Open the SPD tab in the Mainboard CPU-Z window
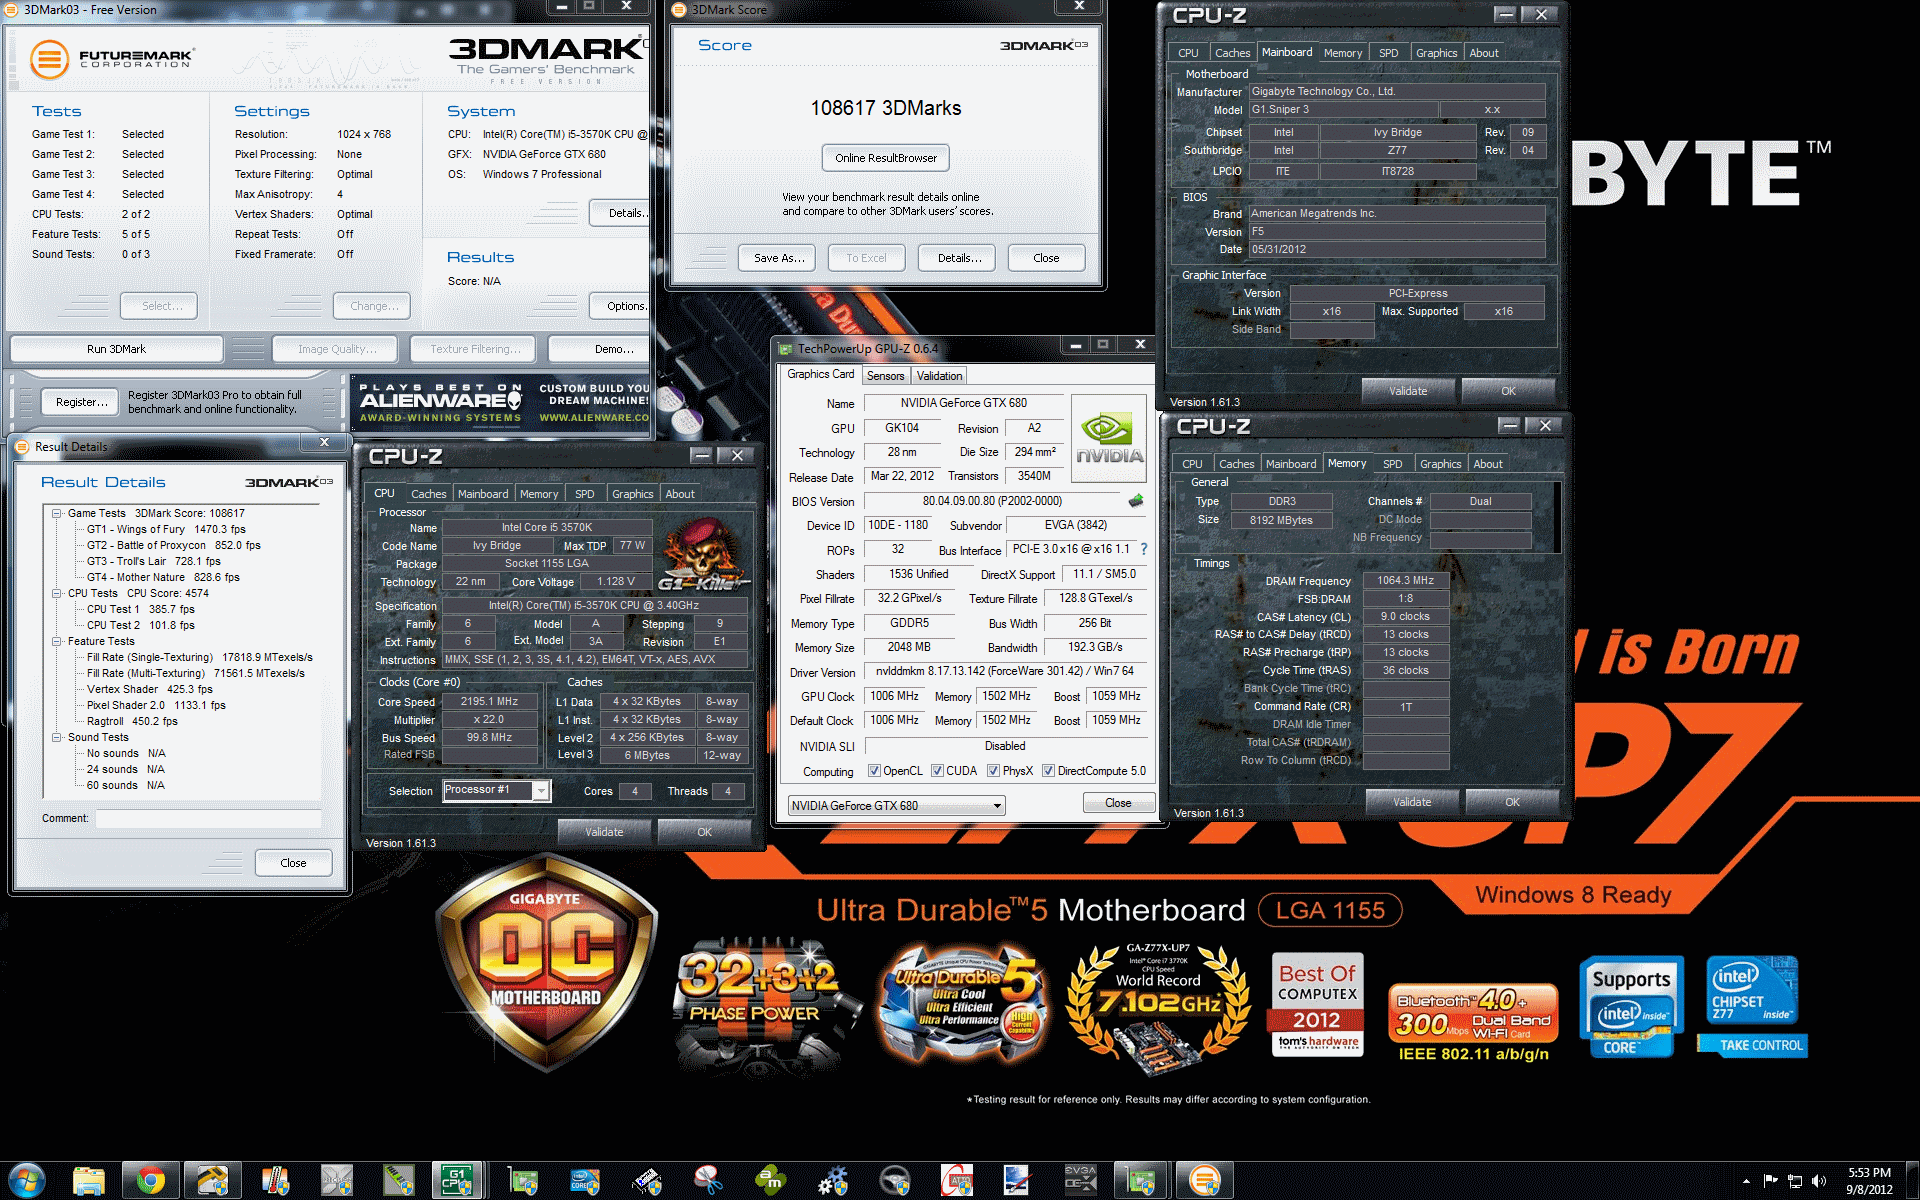This screenshot has height=1200, width=1920. tap(1388, 53)
